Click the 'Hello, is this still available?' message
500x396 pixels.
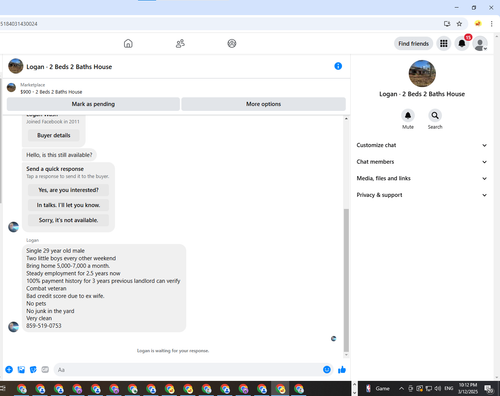pos(59,155)
